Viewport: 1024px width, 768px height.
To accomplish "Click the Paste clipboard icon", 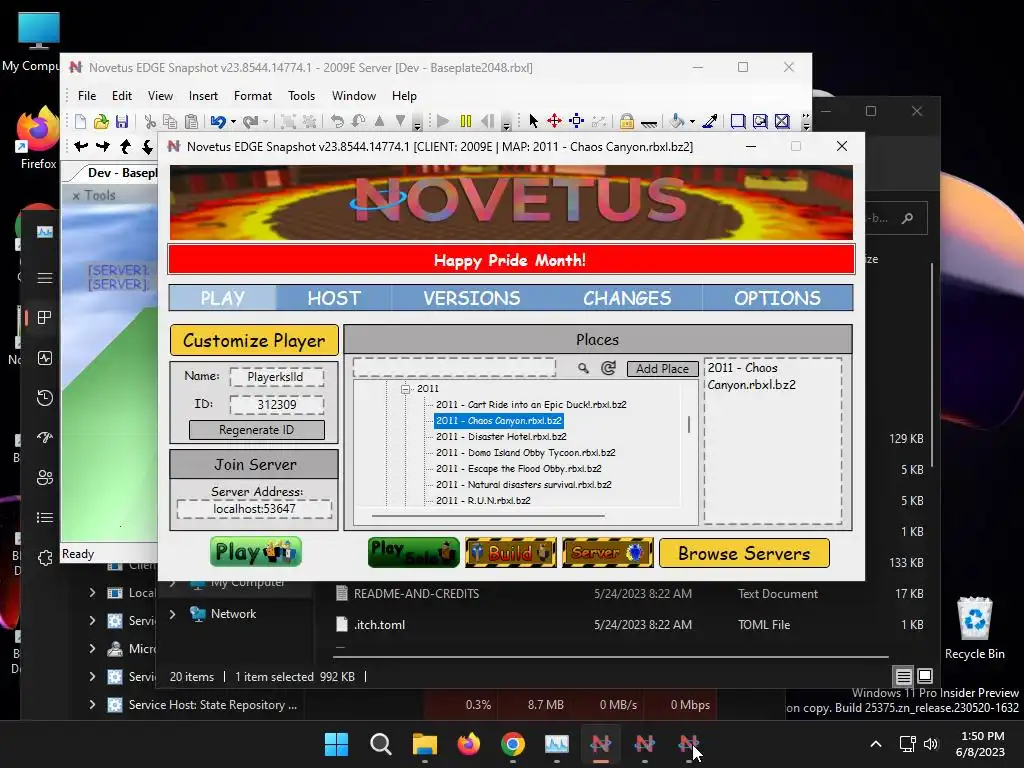I will pos(191,121).
